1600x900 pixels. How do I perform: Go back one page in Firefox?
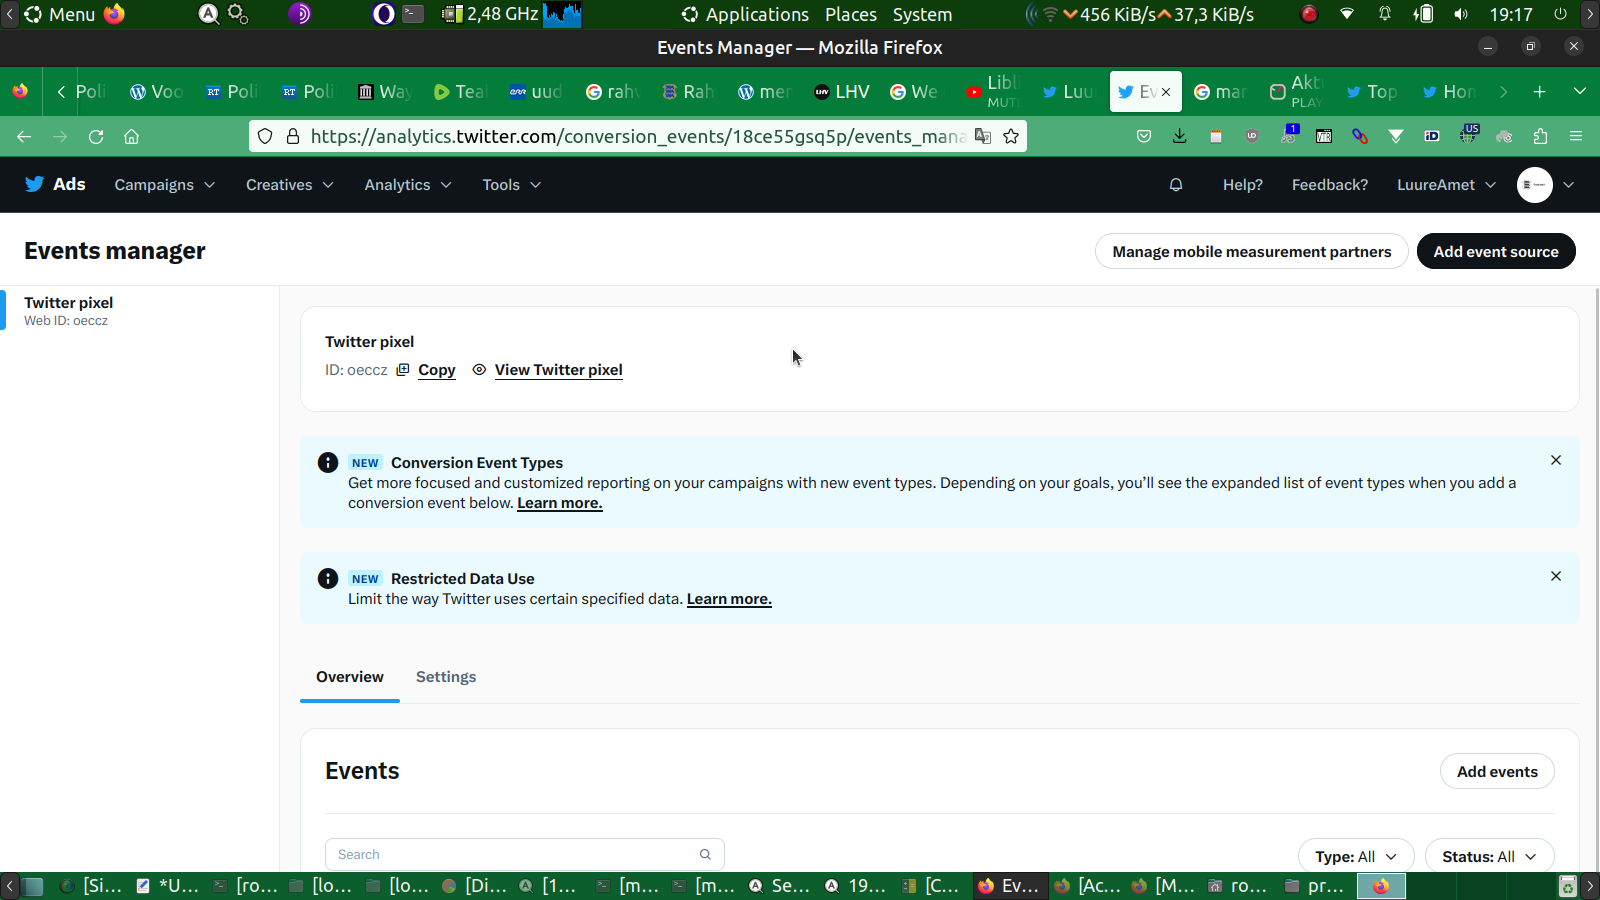click(x=24, y=136)
